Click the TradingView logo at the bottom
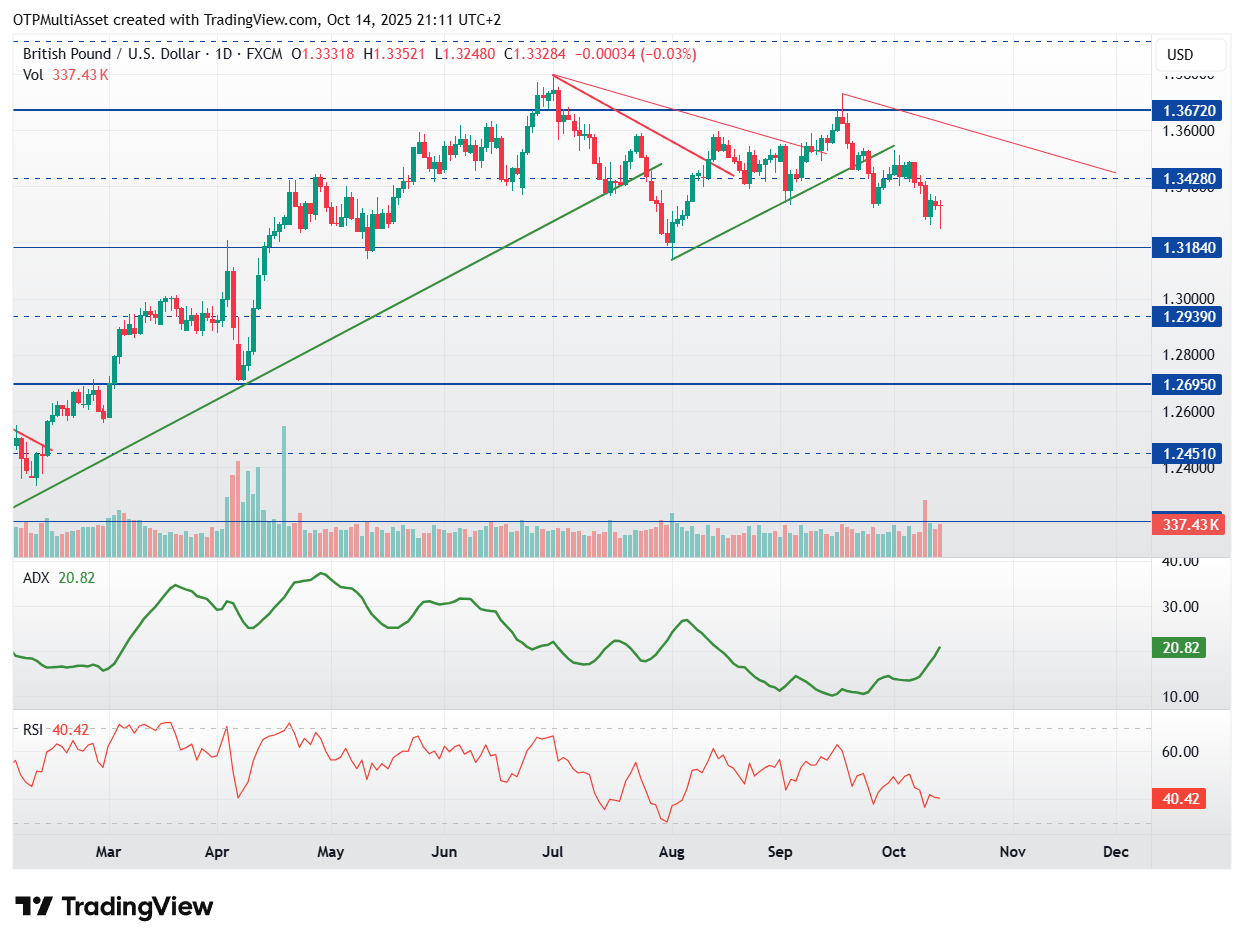Screen dimensions: 1244x944 pyautogui.click(x=115, y=907)
